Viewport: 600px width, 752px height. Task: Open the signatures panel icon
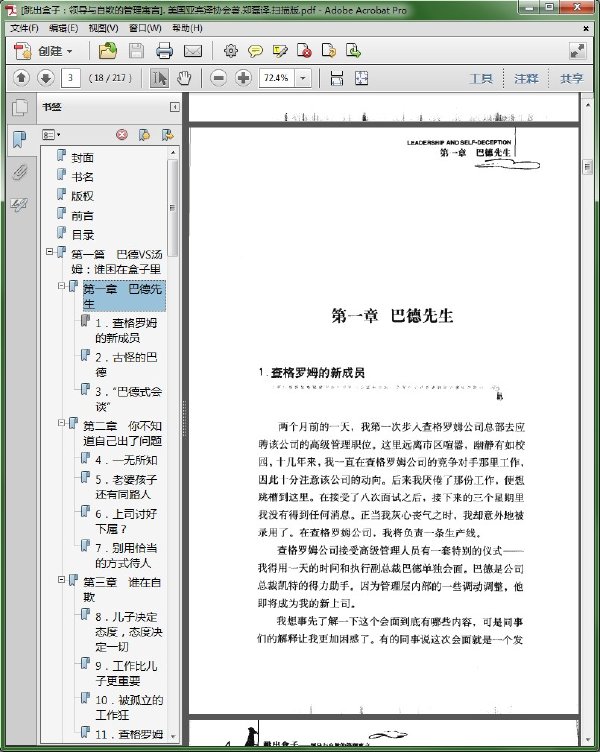tap(19, 205)
